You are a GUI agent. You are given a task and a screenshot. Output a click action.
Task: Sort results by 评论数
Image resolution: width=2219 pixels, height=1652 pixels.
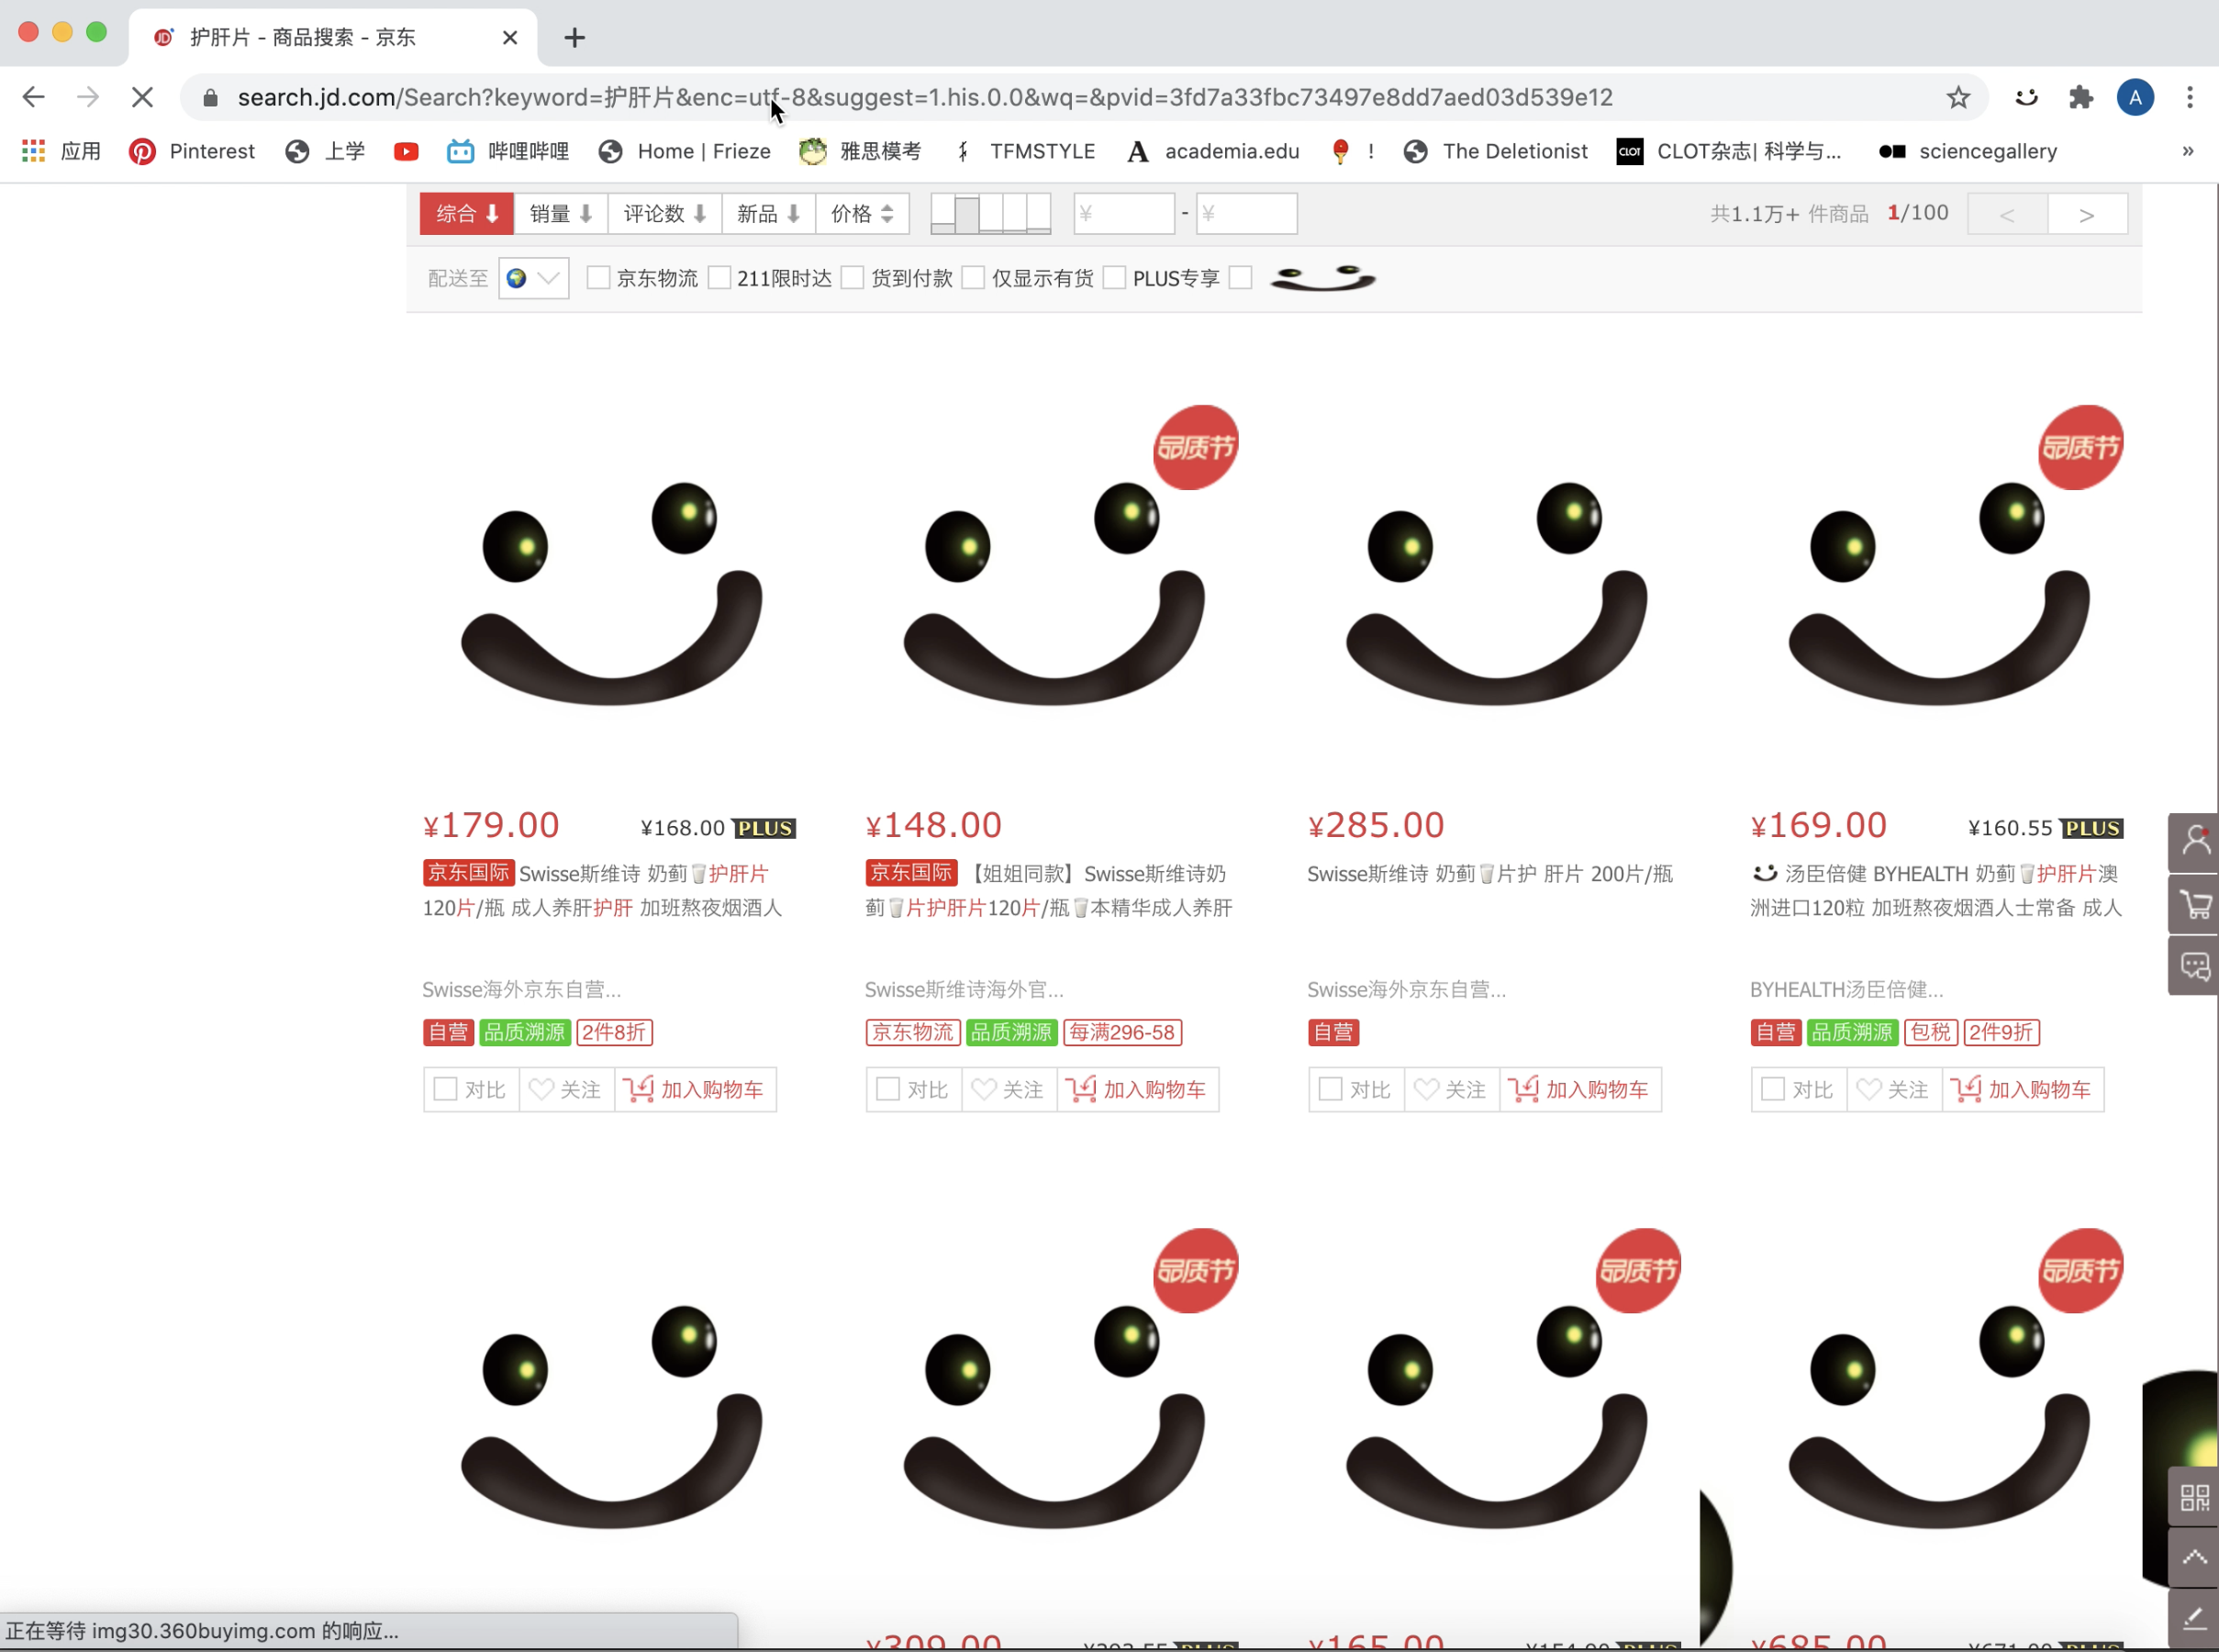click(x=664, y=214)
